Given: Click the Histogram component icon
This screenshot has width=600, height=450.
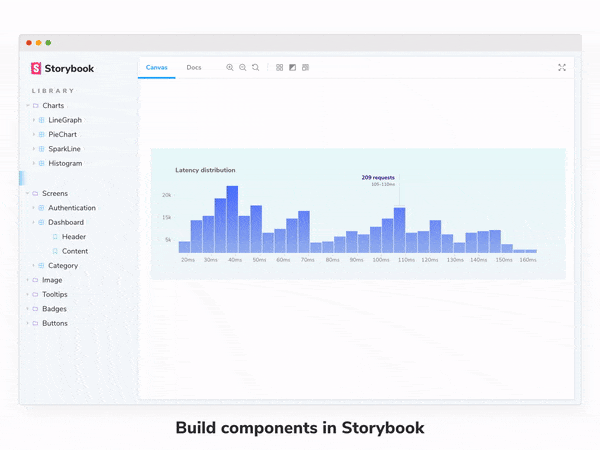Looking at the screenshot, I should pyautogui.click(x=42, y=163).
